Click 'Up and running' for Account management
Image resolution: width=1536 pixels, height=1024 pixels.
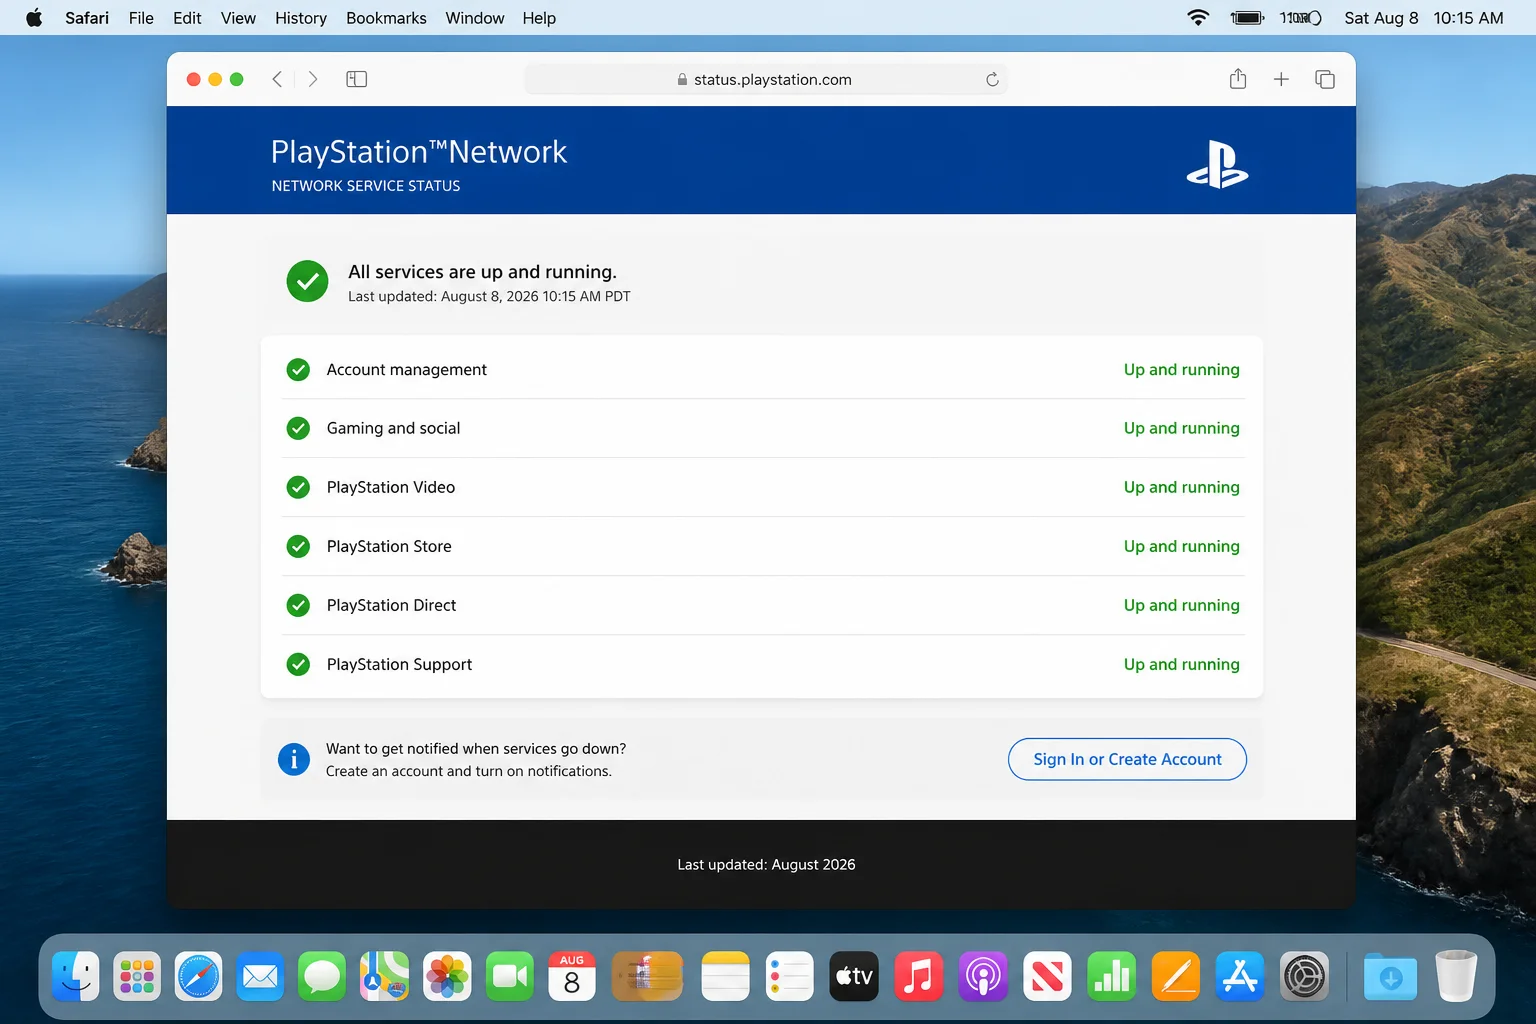coord(1181,370)
